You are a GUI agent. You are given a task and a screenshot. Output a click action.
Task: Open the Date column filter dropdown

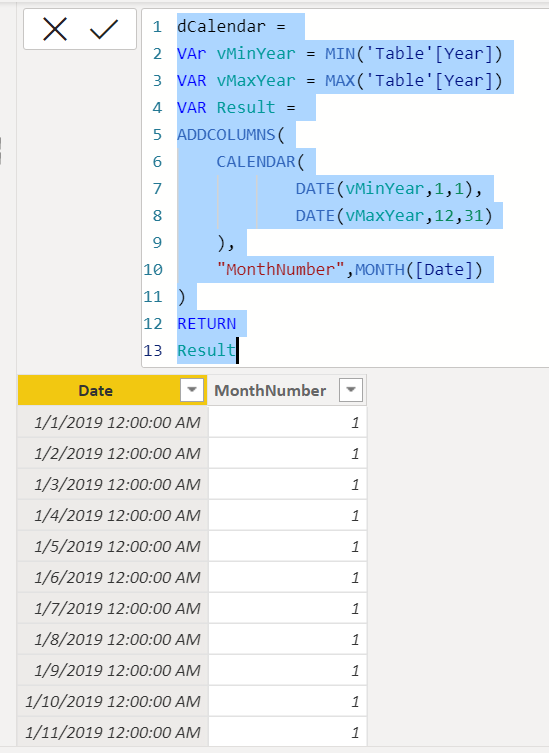(x=192, y=389)
